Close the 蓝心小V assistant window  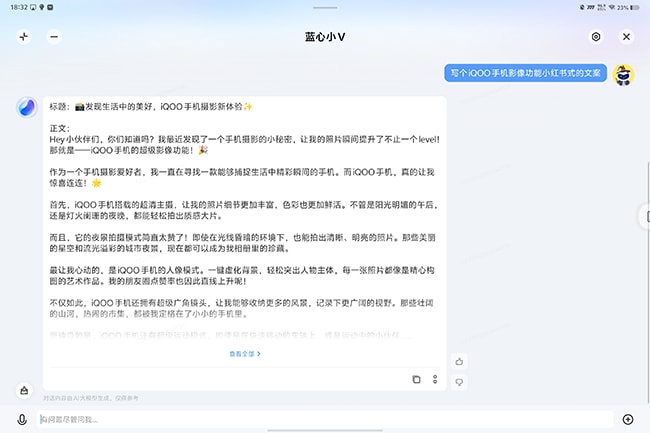click(x=626, y=37)
